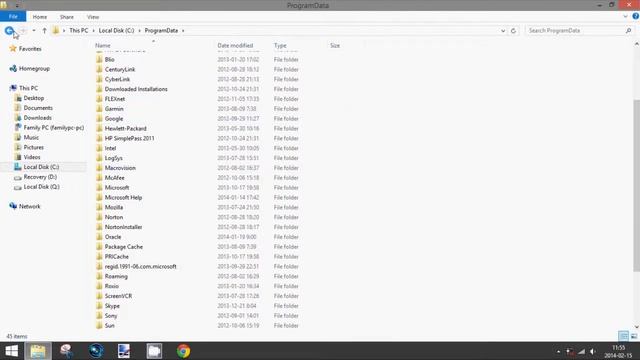The height and width of the screenshot is (360, 640).
Task: Show hidden system tray icons arrow
Action: [x=558, y=351]
